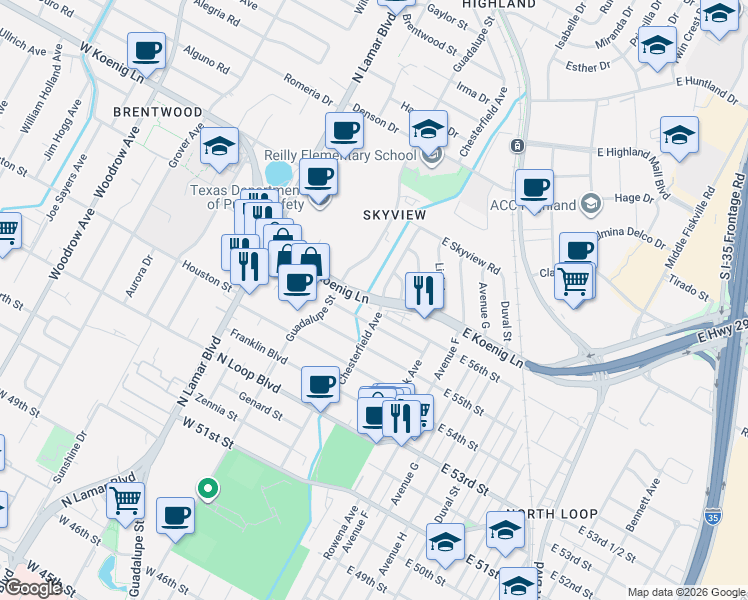
Task: Open coffee marker on Koenig Ln at Guadalupe St
Action: click(297, 286)
